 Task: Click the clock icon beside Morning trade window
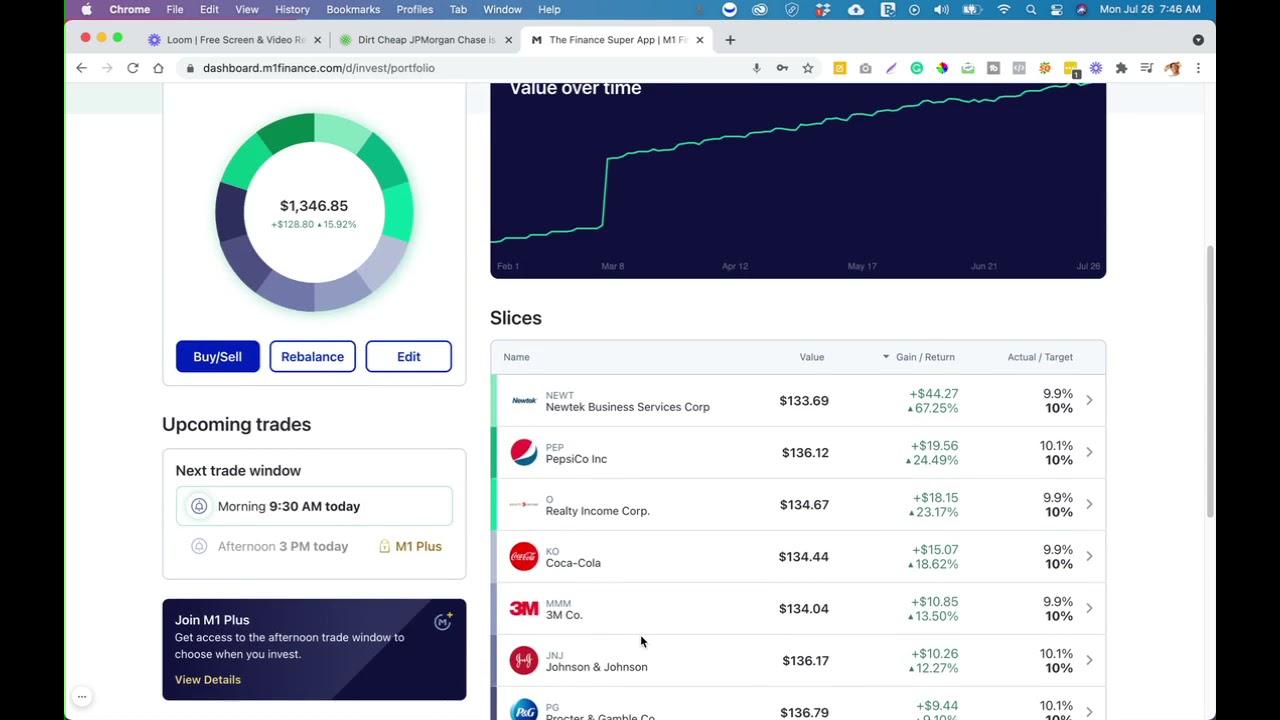click(x=199, y=506)
